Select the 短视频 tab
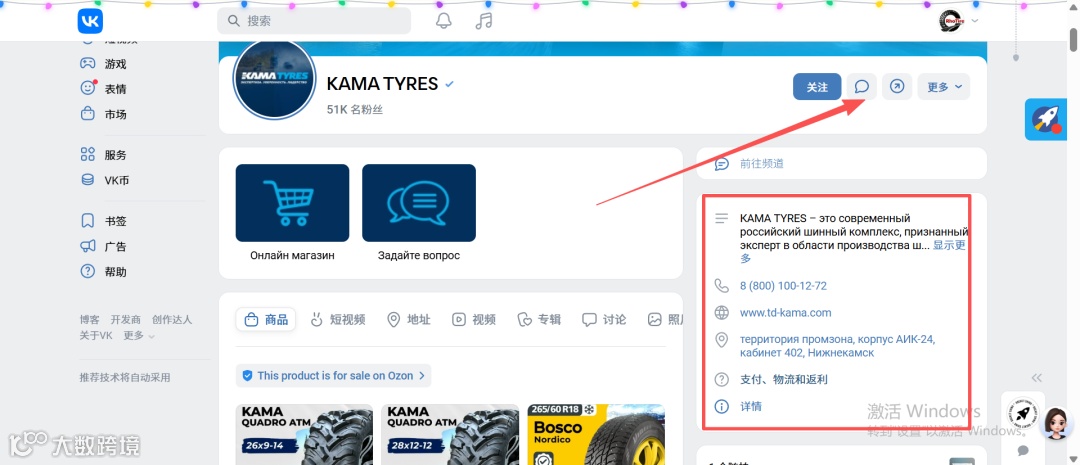 (338, 320)
